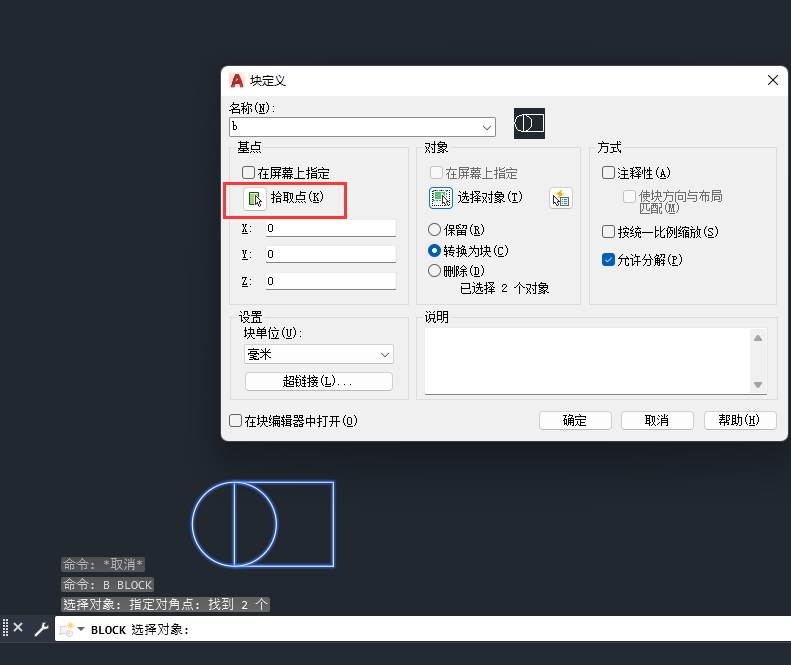Screen dimensions: 791x665
Task: Open the Quick Select icon
Action: tap(560, 198)
